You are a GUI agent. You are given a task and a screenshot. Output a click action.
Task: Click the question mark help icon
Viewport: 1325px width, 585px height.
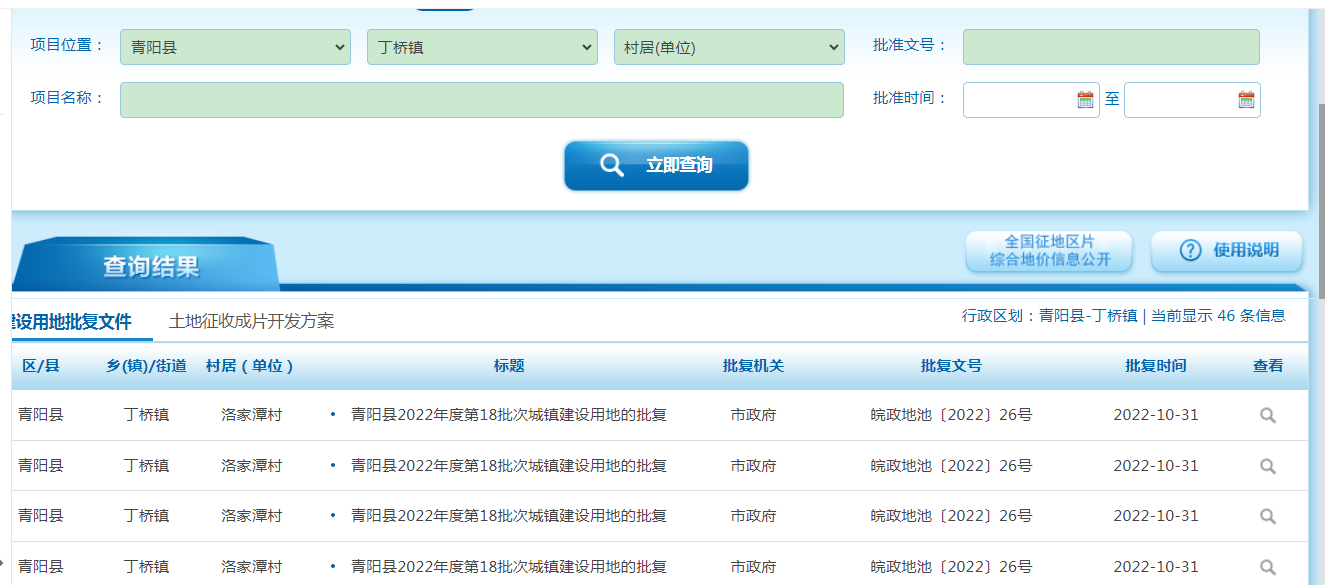[1190, 251]
